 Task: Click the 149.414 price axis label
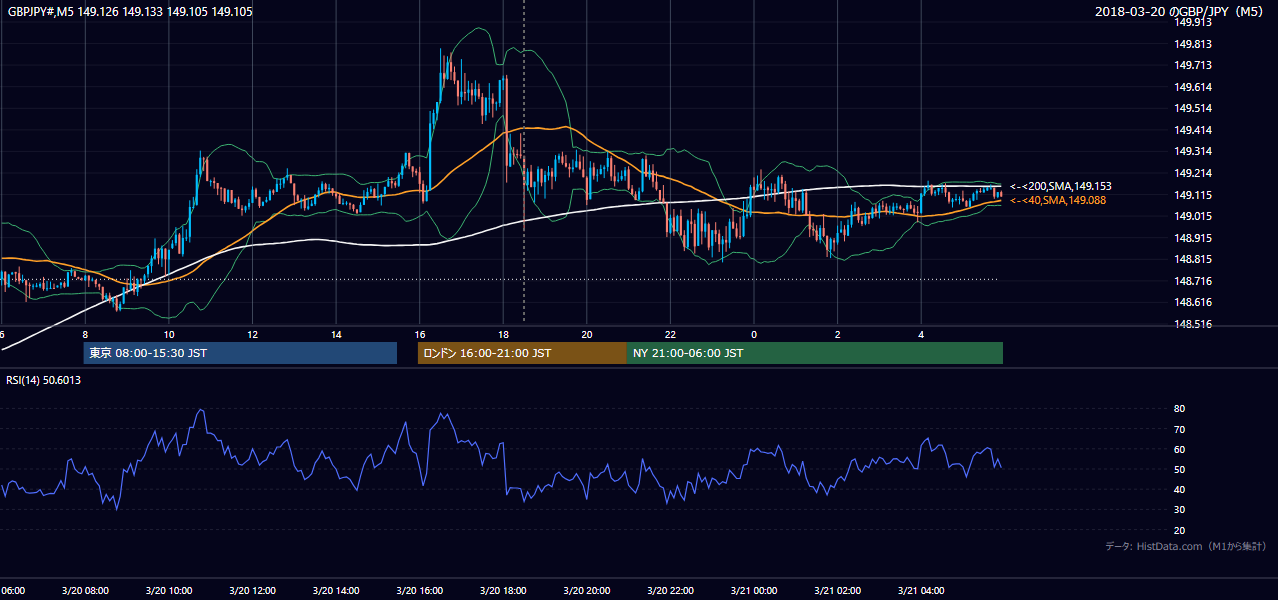point(1193,130)
